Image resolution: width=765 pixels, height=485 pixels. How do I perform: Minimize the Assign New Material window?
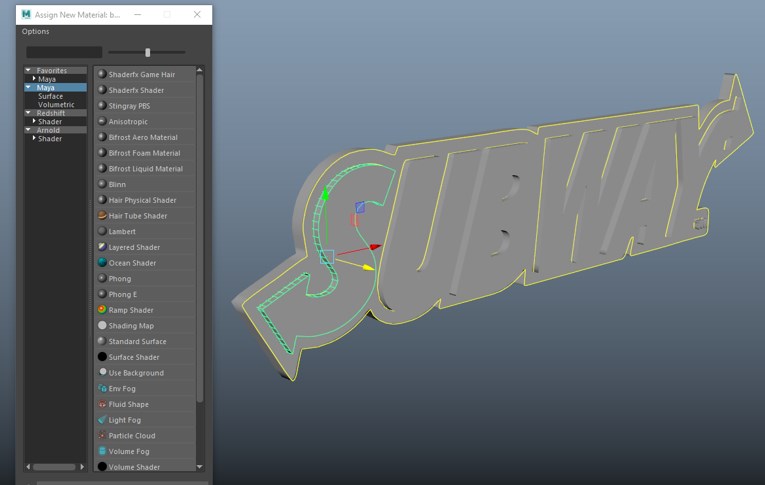138,15
